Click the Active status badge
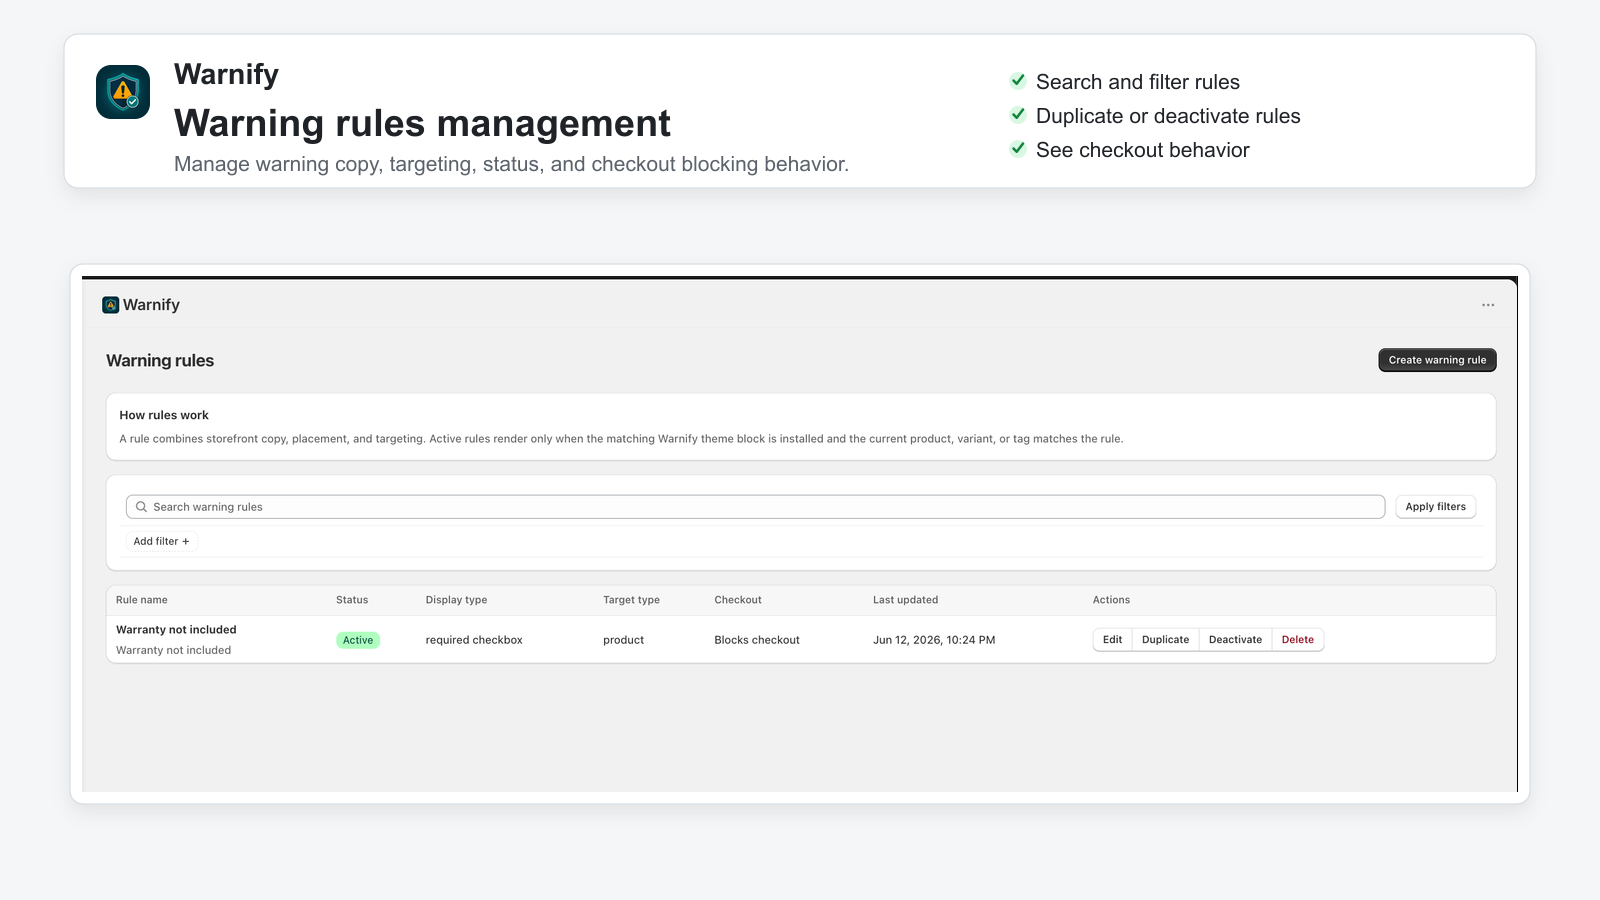 (x=358, y=640)
